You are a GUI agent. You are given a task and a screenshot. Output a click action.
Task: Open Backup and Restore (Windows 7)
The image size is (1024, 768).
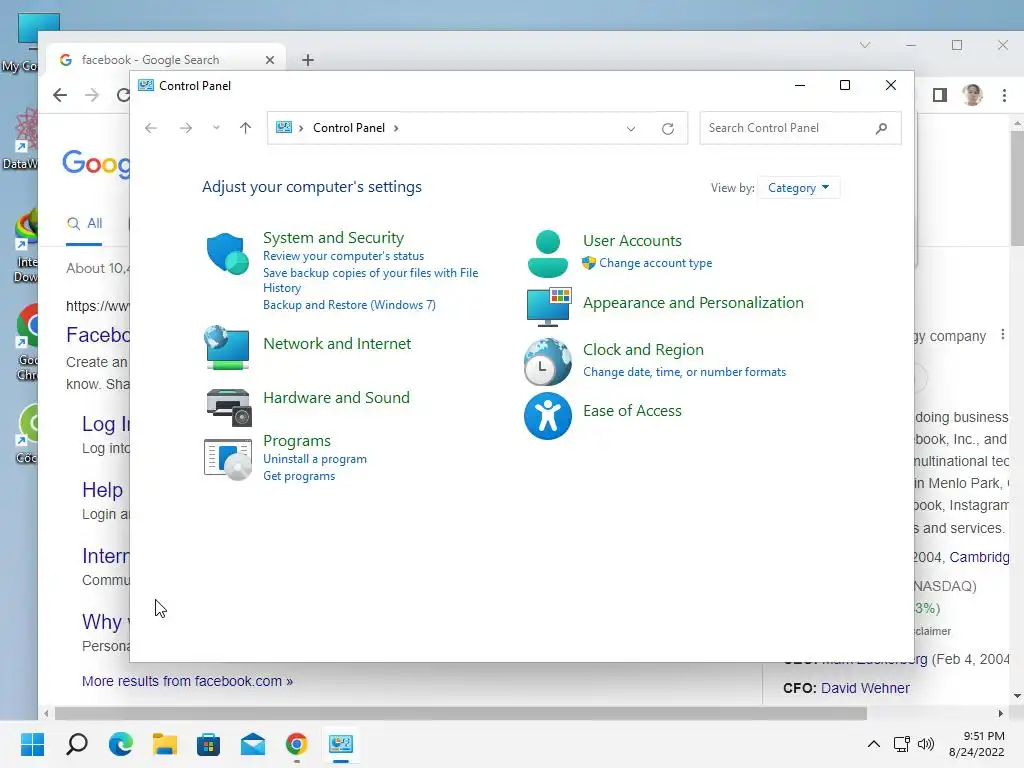[x=349, y=305]
